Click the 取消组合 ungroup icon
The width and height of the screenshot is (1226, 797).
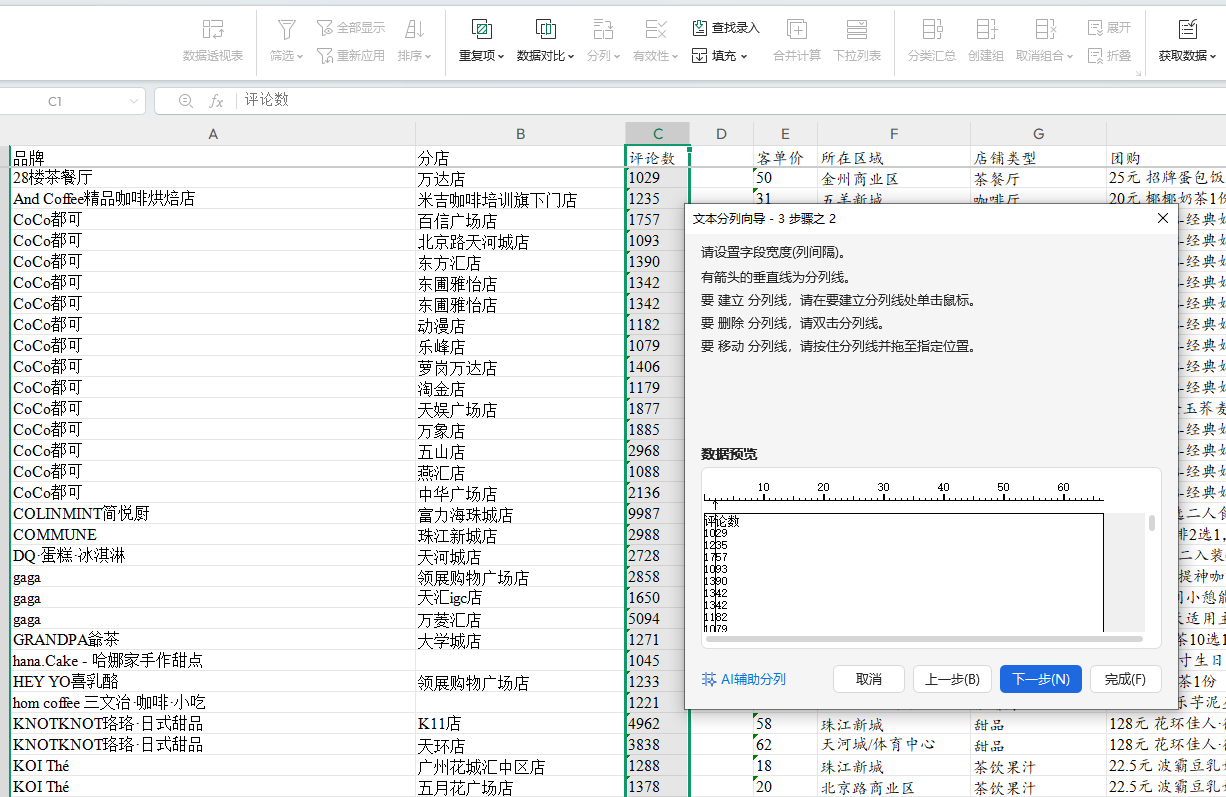tap(1045, 29)
